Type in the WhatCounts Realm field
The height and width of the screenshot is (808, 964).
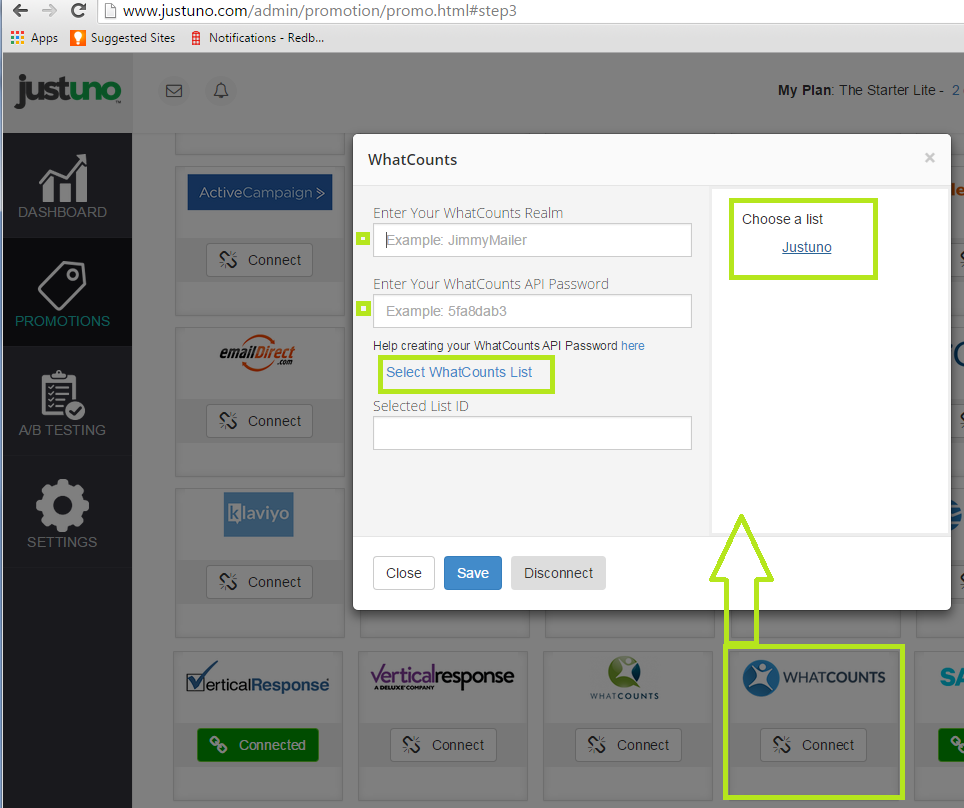click(x=532, y=240)
